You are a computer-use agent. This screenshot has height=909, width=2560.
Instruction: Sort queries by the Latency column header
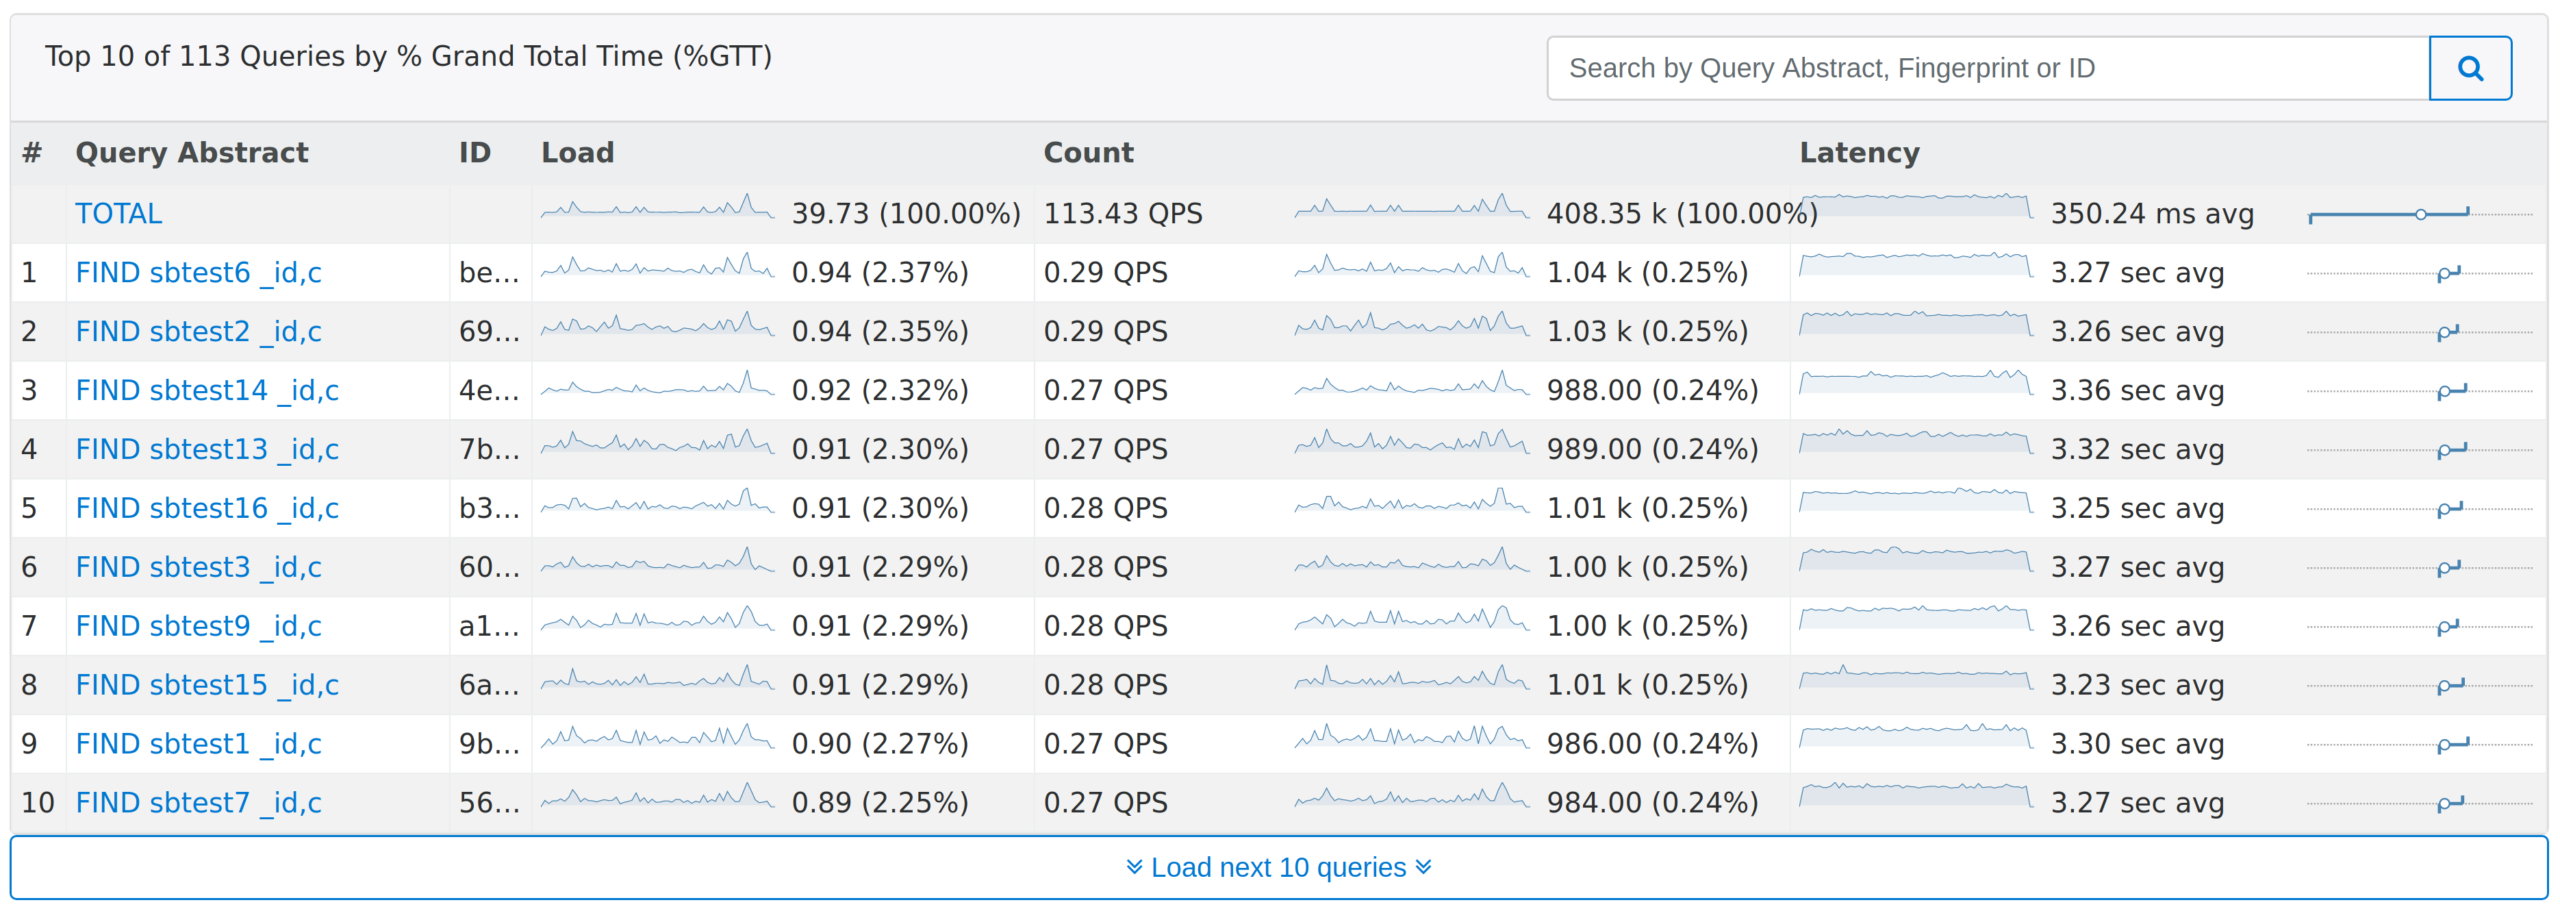click(1859, 152)
